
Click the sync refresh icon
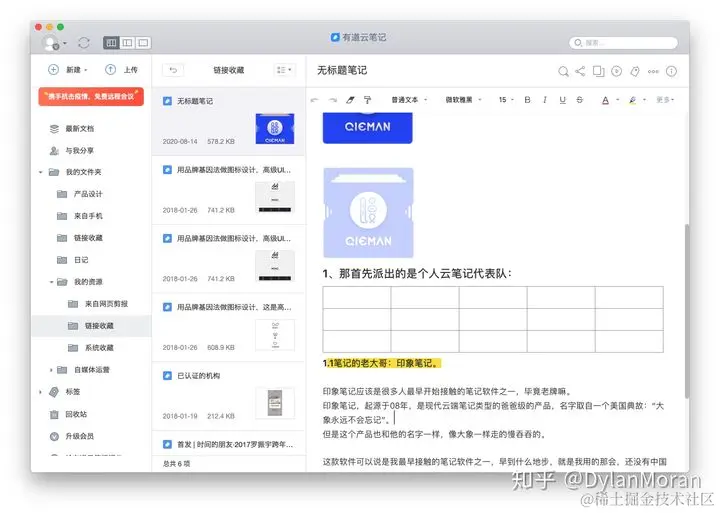click(x=84, y=43)
